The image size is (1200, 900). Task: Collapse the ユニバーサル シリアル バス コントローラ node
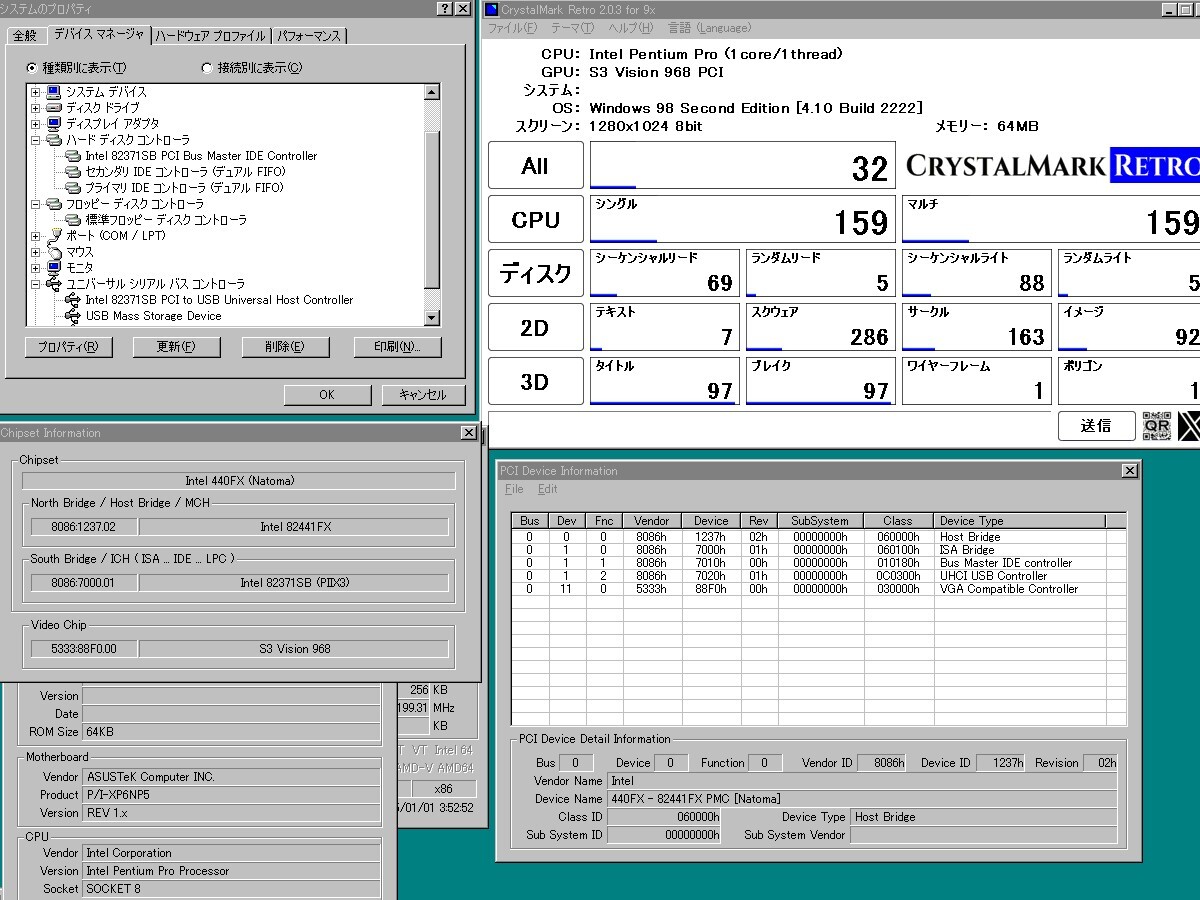click(36, 284)
